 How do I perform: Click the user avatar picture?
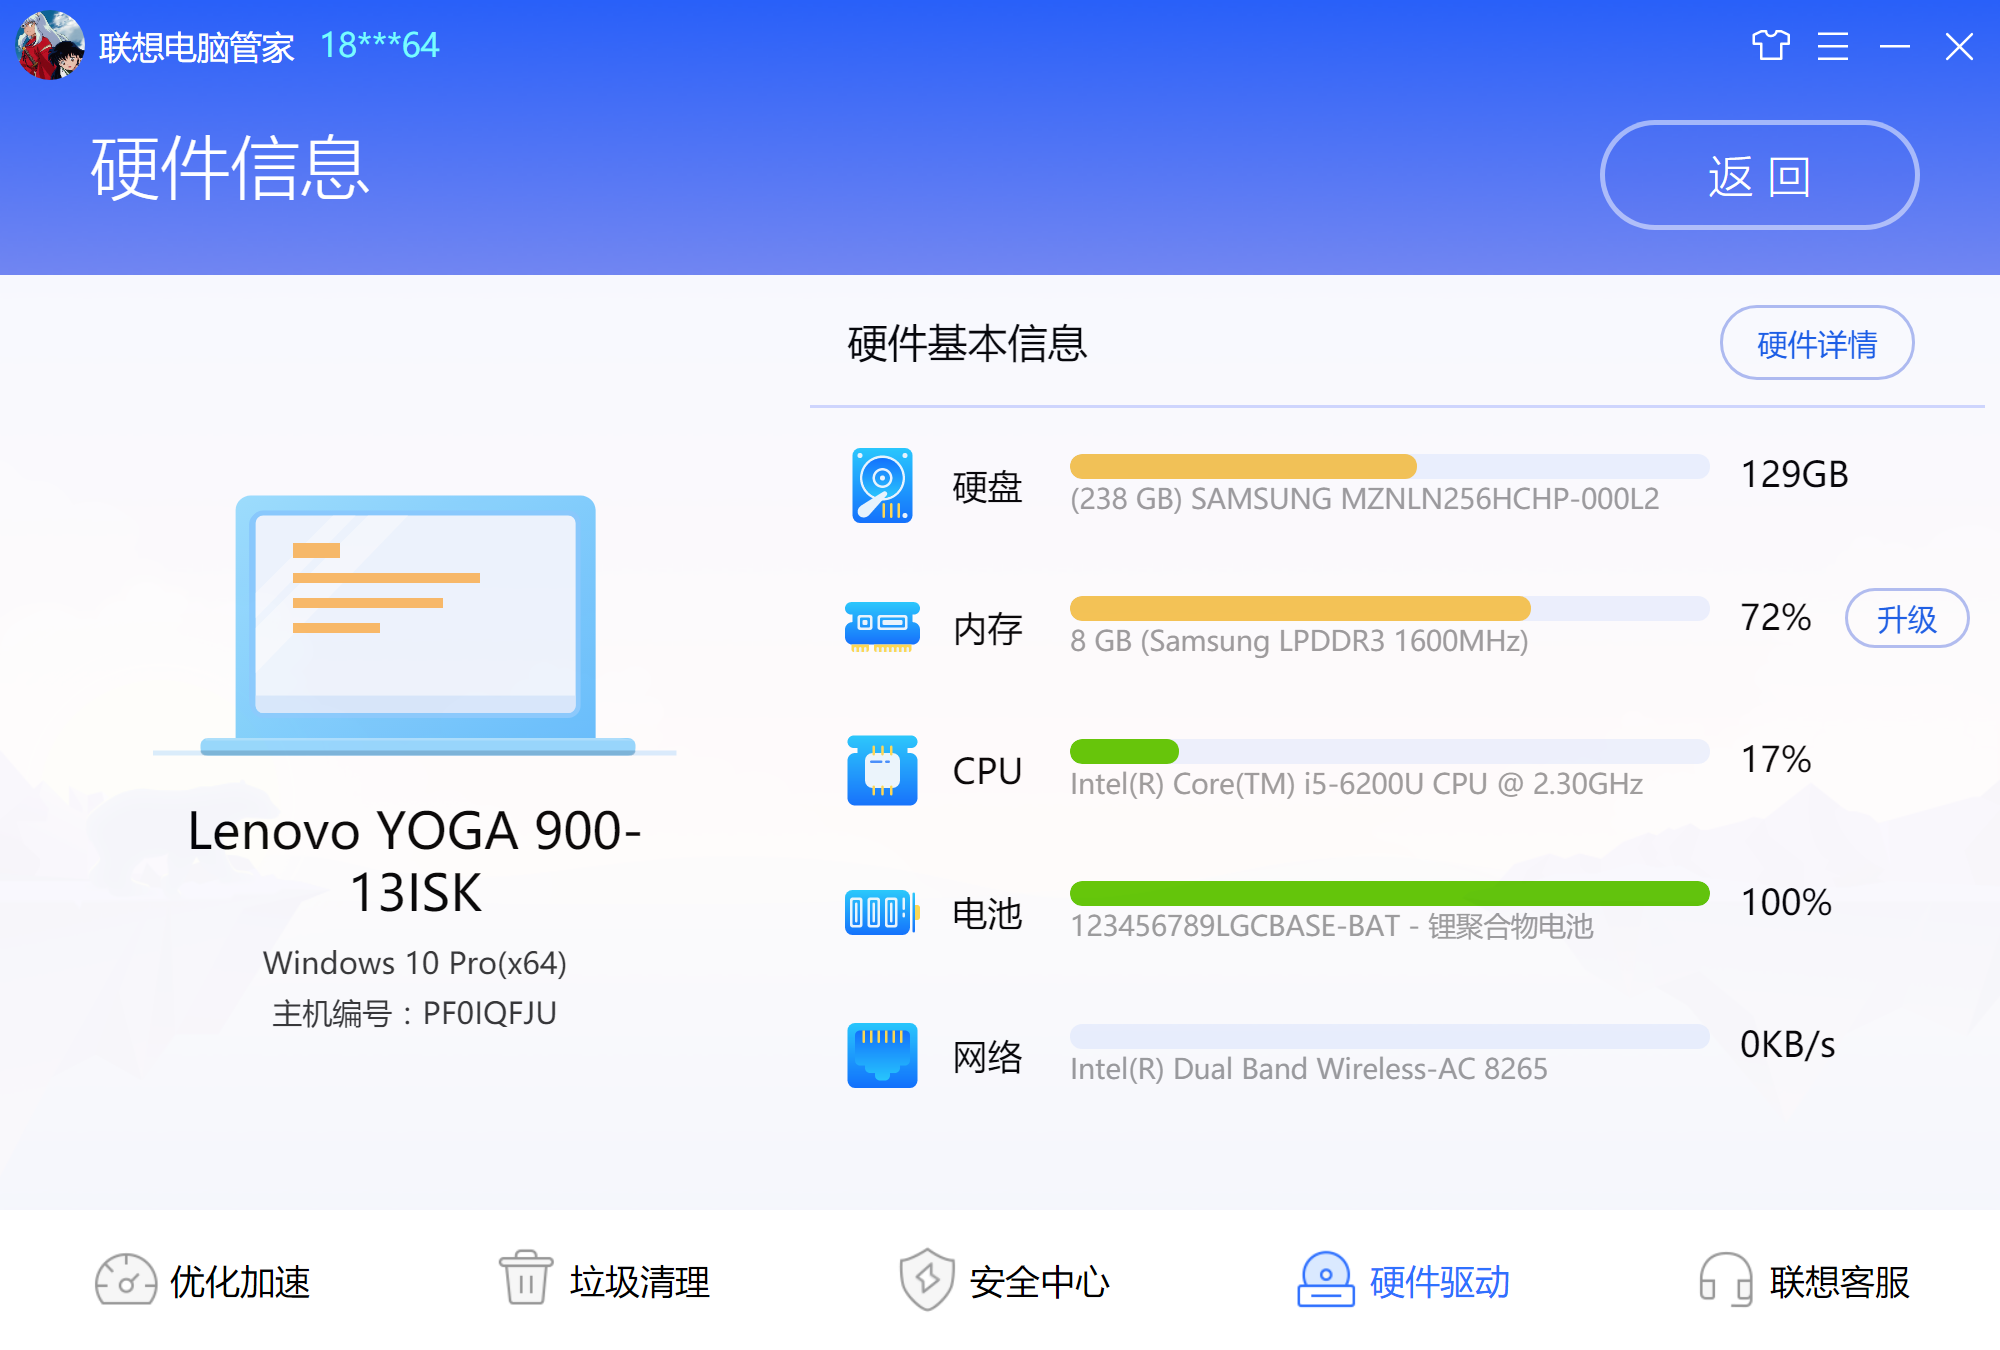[50, 46]
